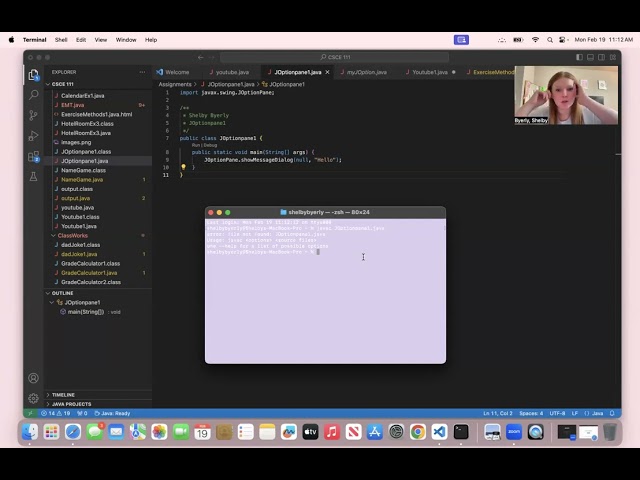Click the Zoom participant video thumbnail
640x480 pixels.
point(566,95)
